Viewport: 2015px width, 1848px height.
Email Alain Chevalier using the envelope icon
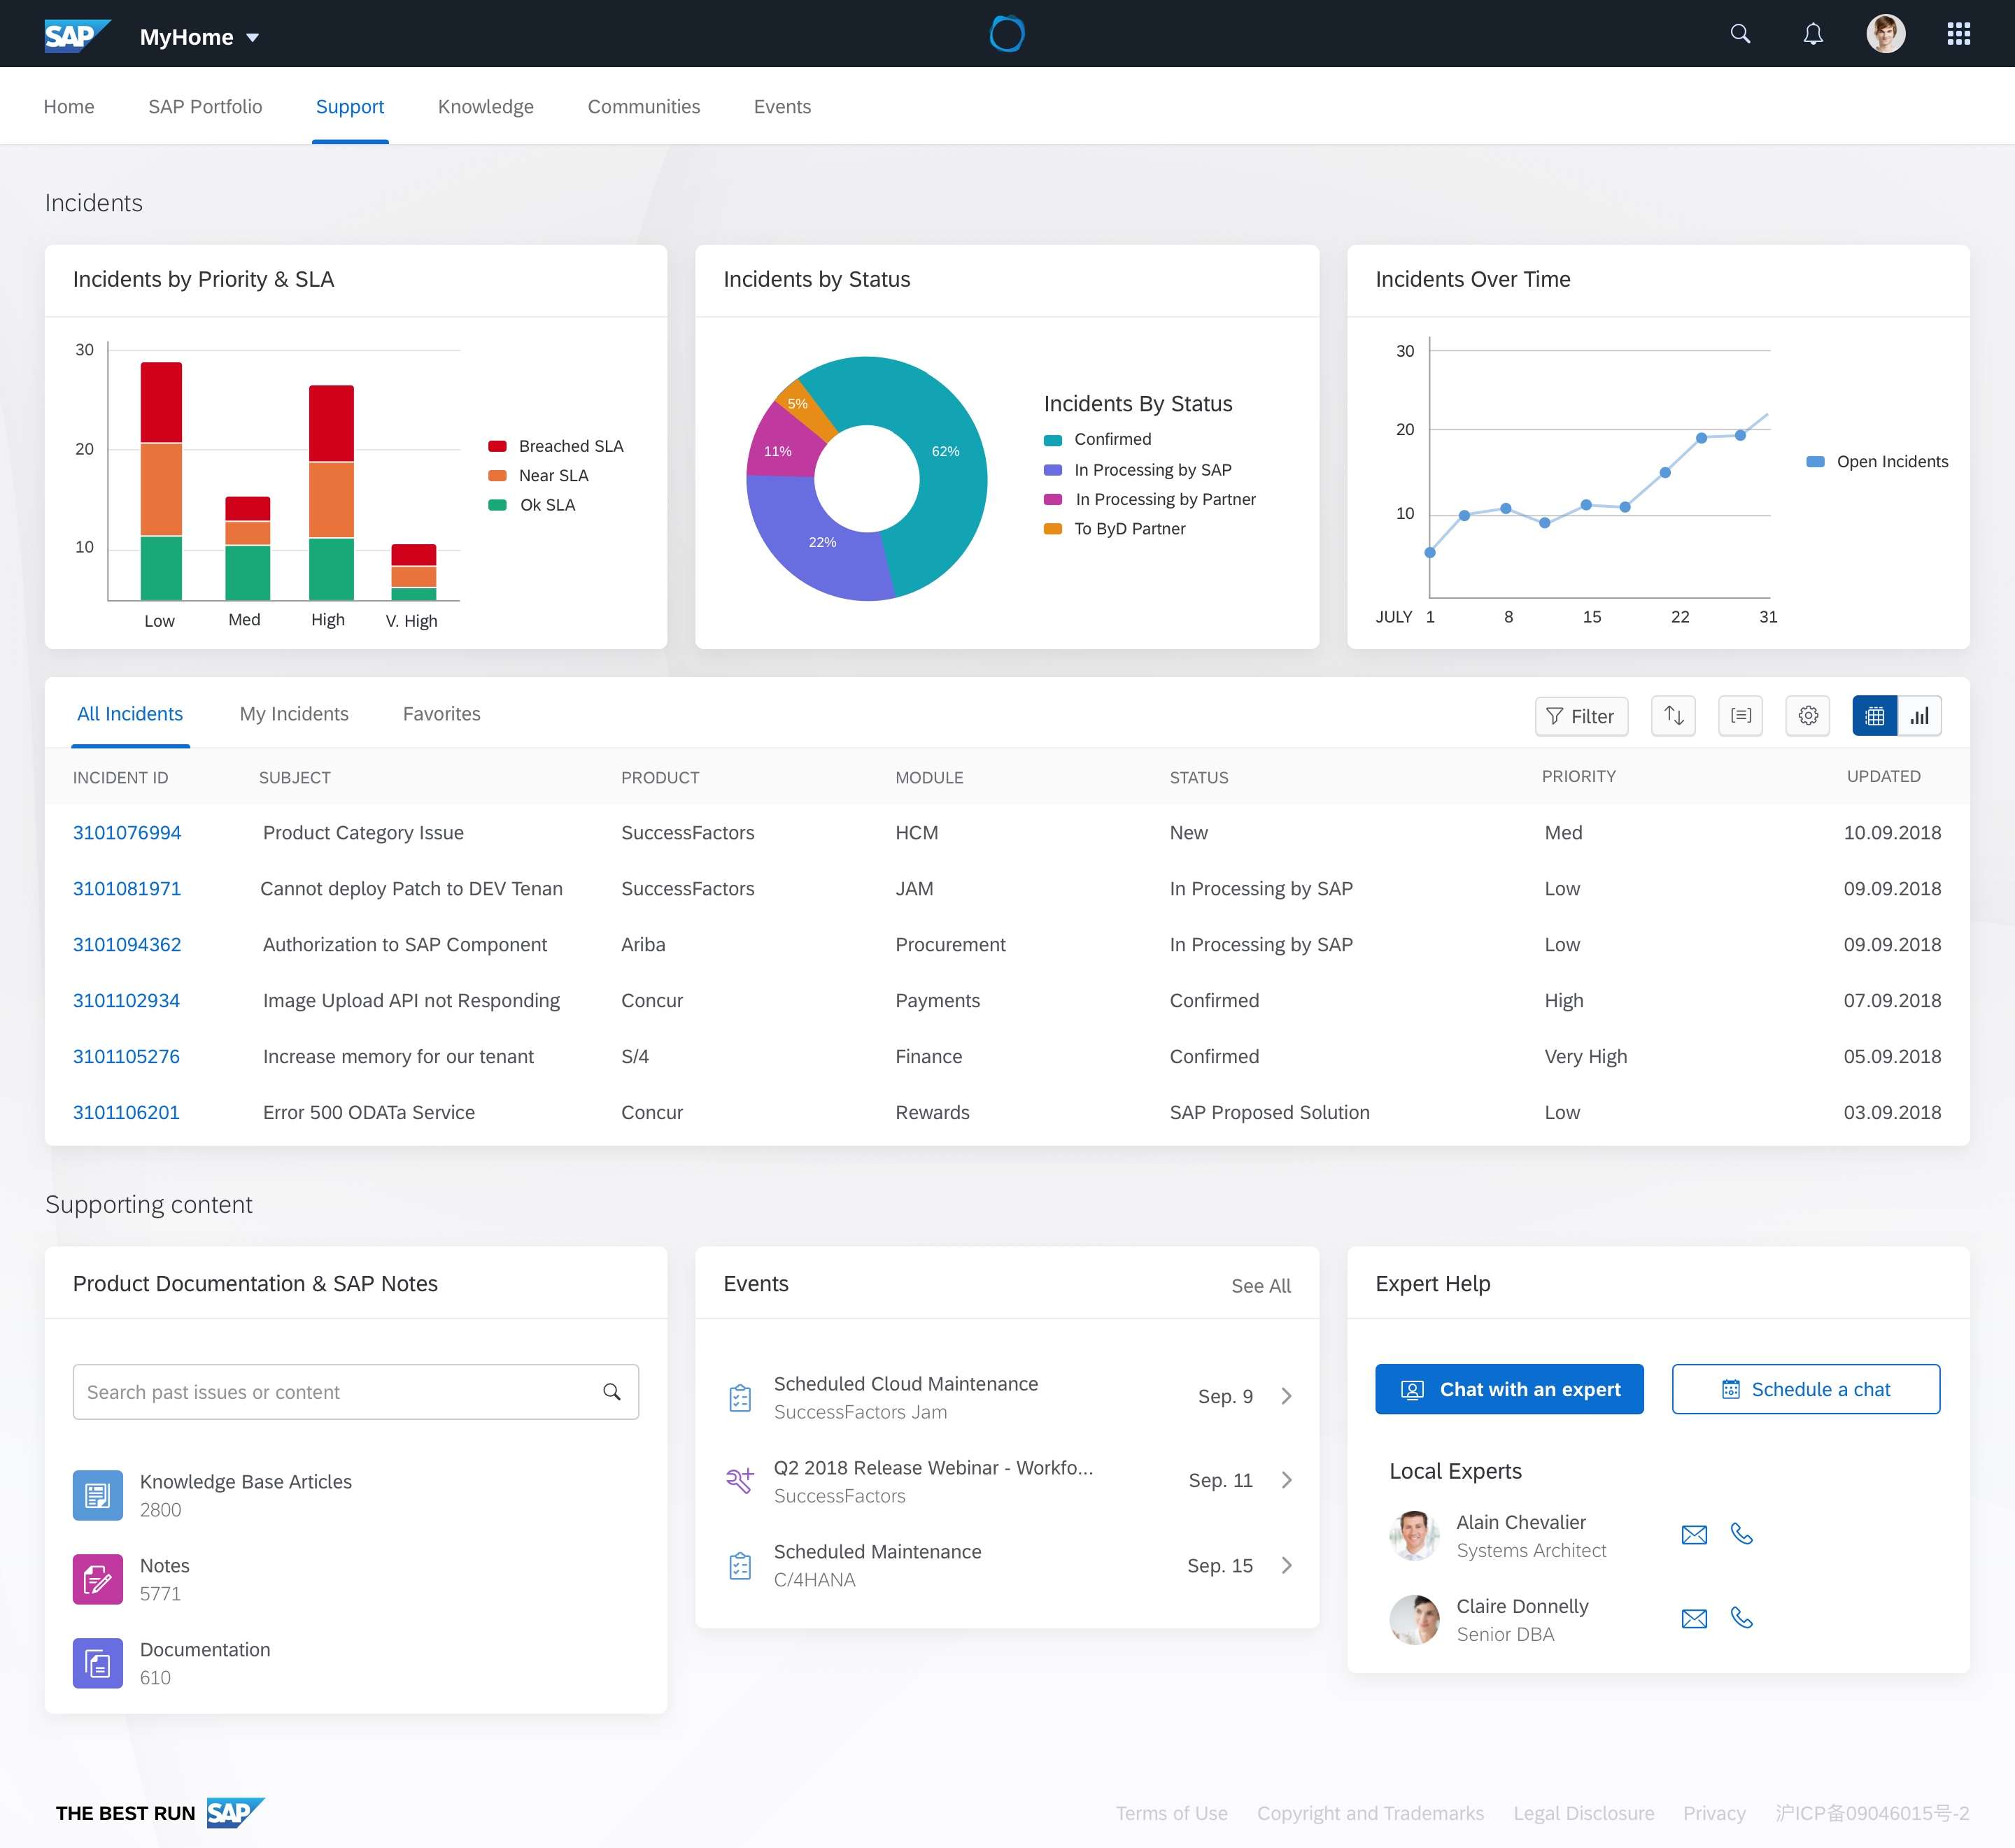[x=1694, y=1533]
